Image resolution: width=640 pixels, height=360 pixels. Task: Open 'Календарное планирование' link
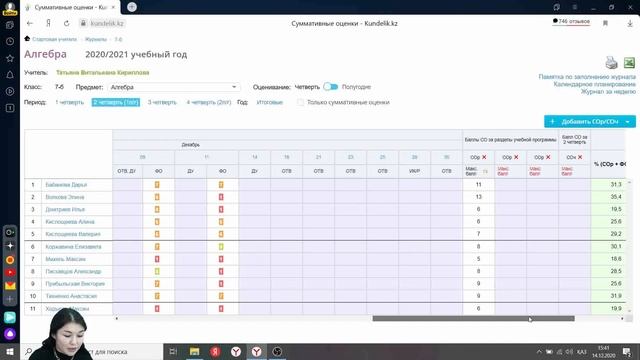(x=594, y=84)
